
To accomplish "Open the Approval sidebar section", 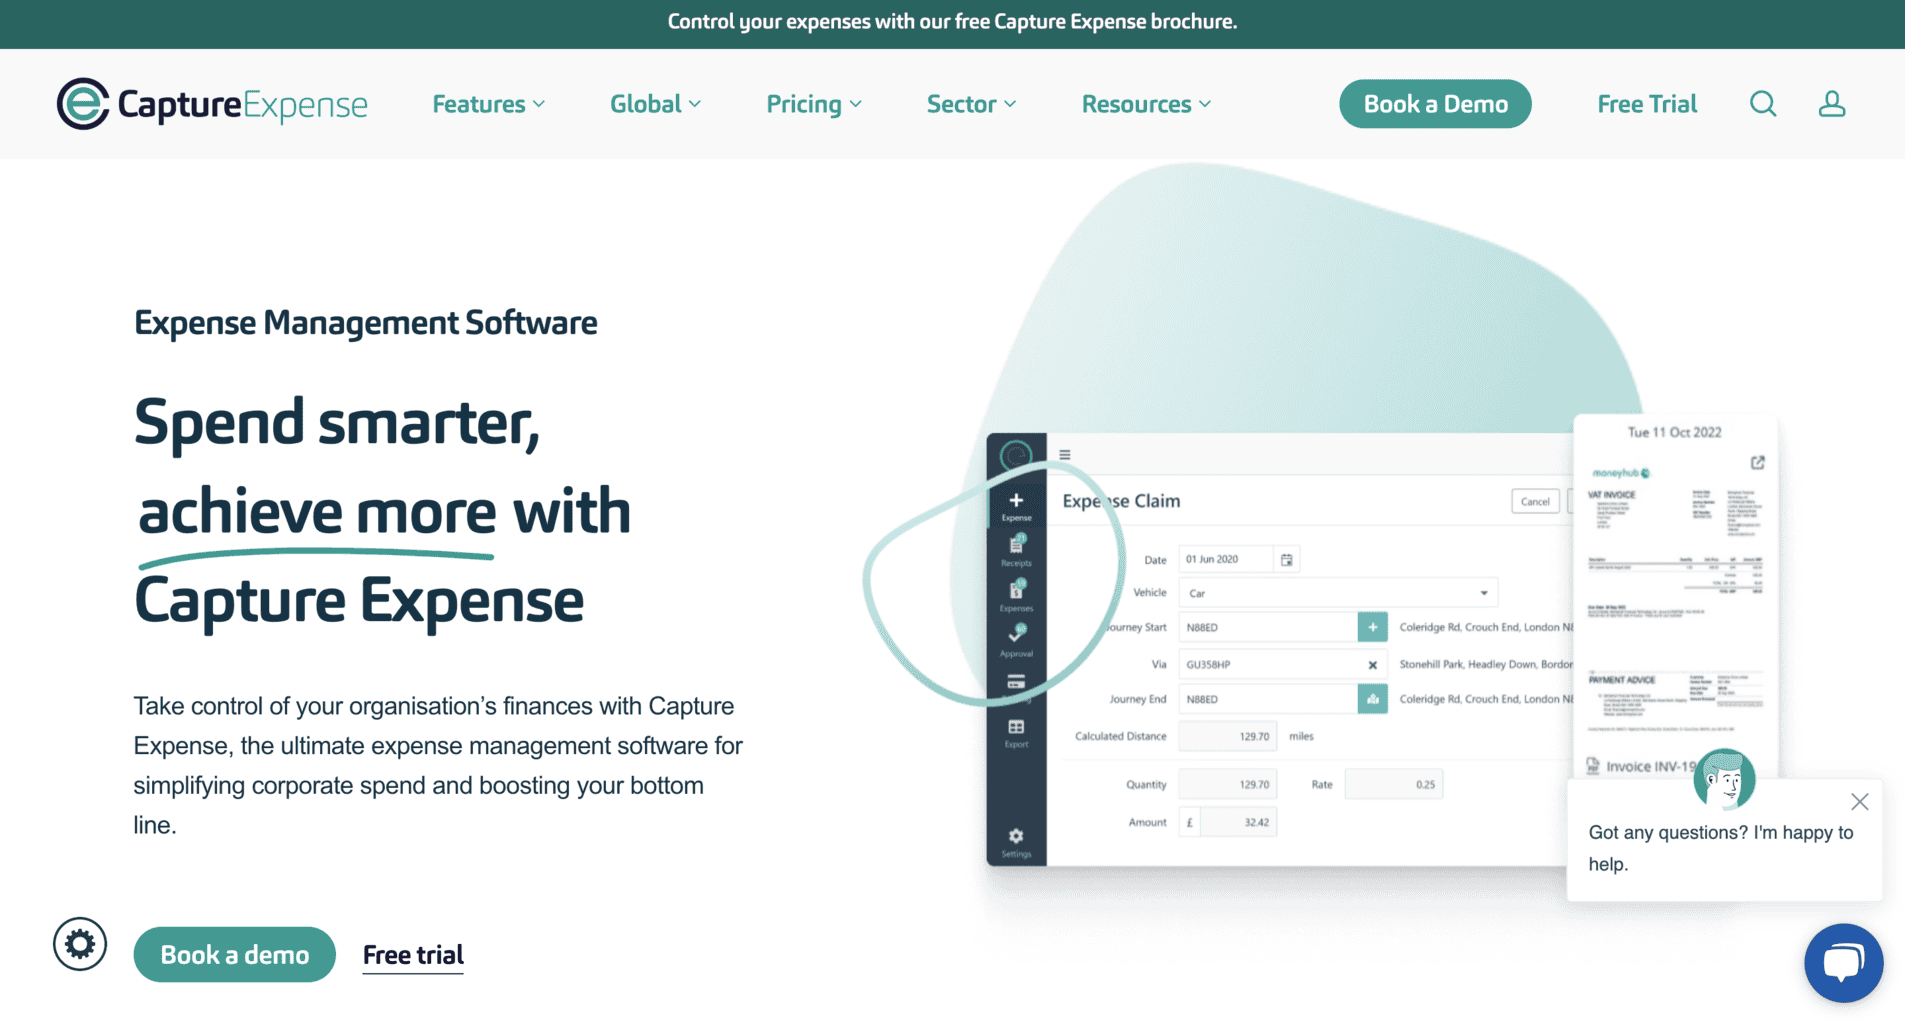I will [1016, 643].
